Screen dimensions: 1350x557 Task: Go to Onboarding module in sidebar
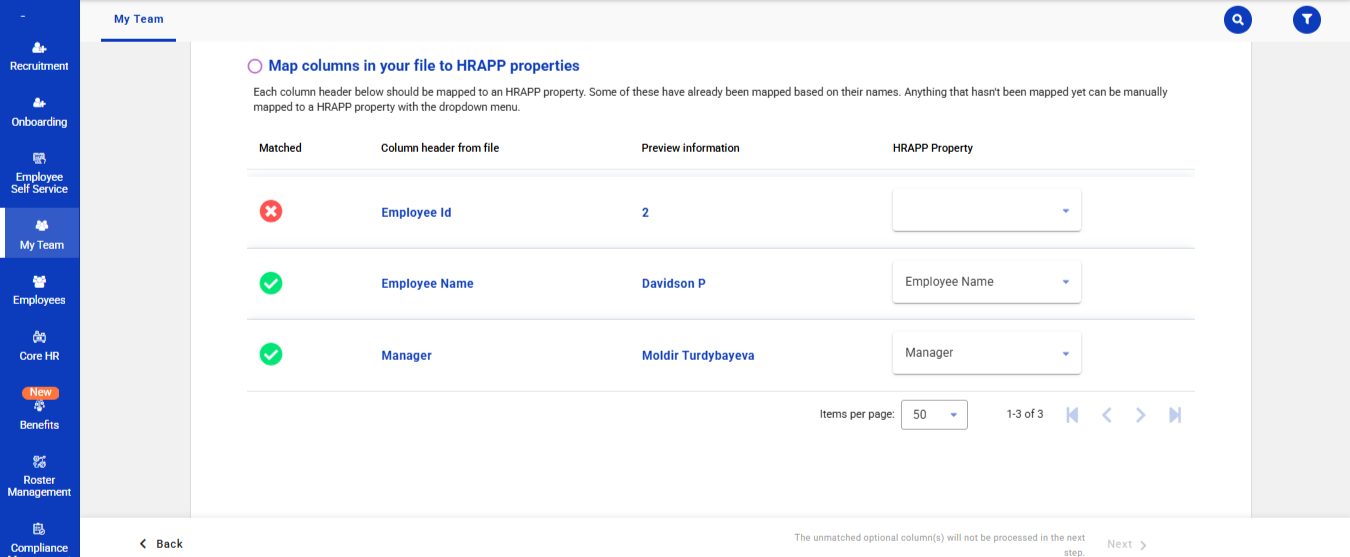39,112
